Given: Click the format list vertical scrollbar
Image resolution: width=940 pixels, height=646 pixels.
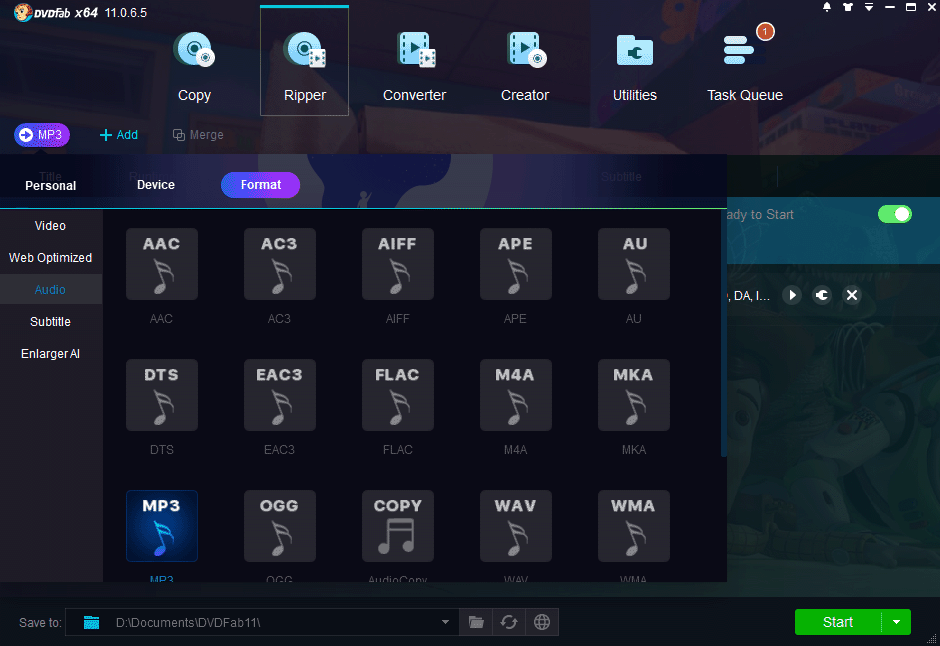Looking at the screenshot, I should click(x=724, y=333).
